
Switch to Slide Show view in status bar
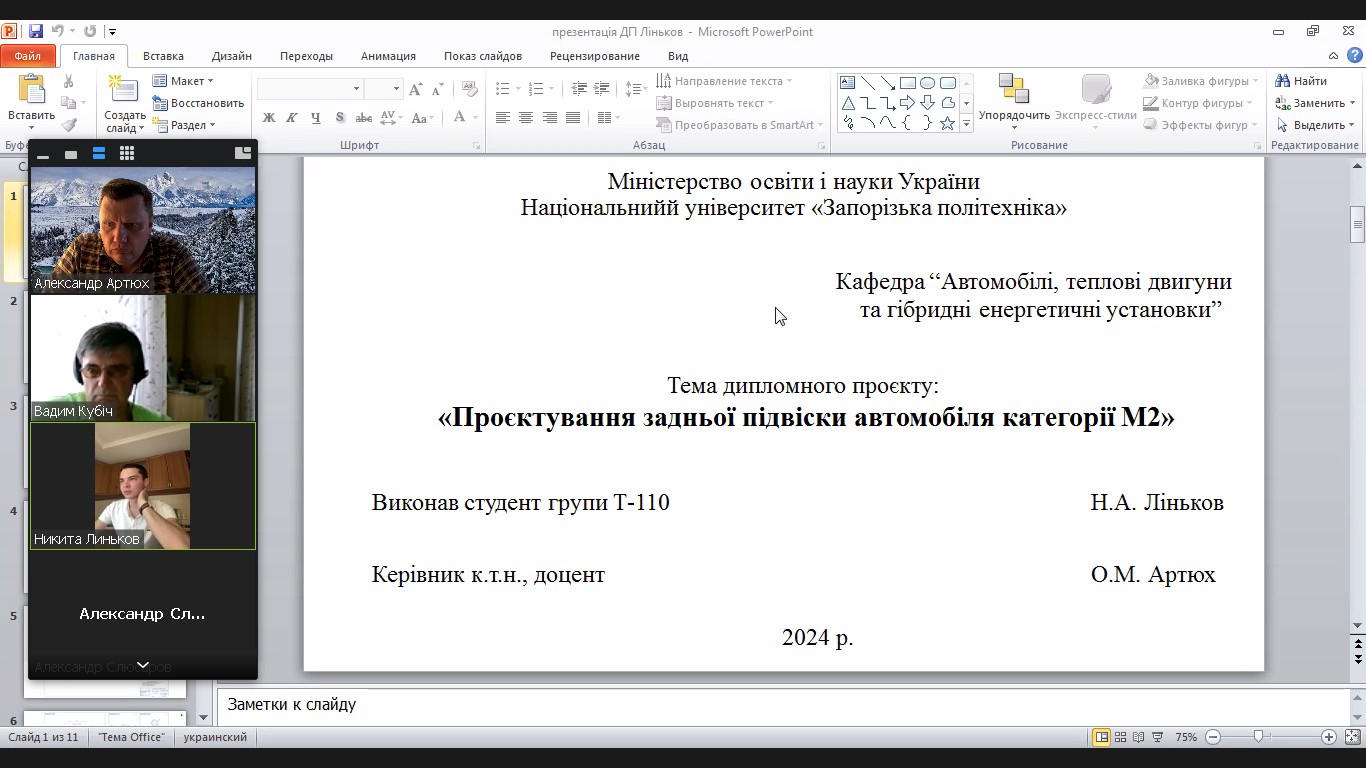(x=1156, y=736)
